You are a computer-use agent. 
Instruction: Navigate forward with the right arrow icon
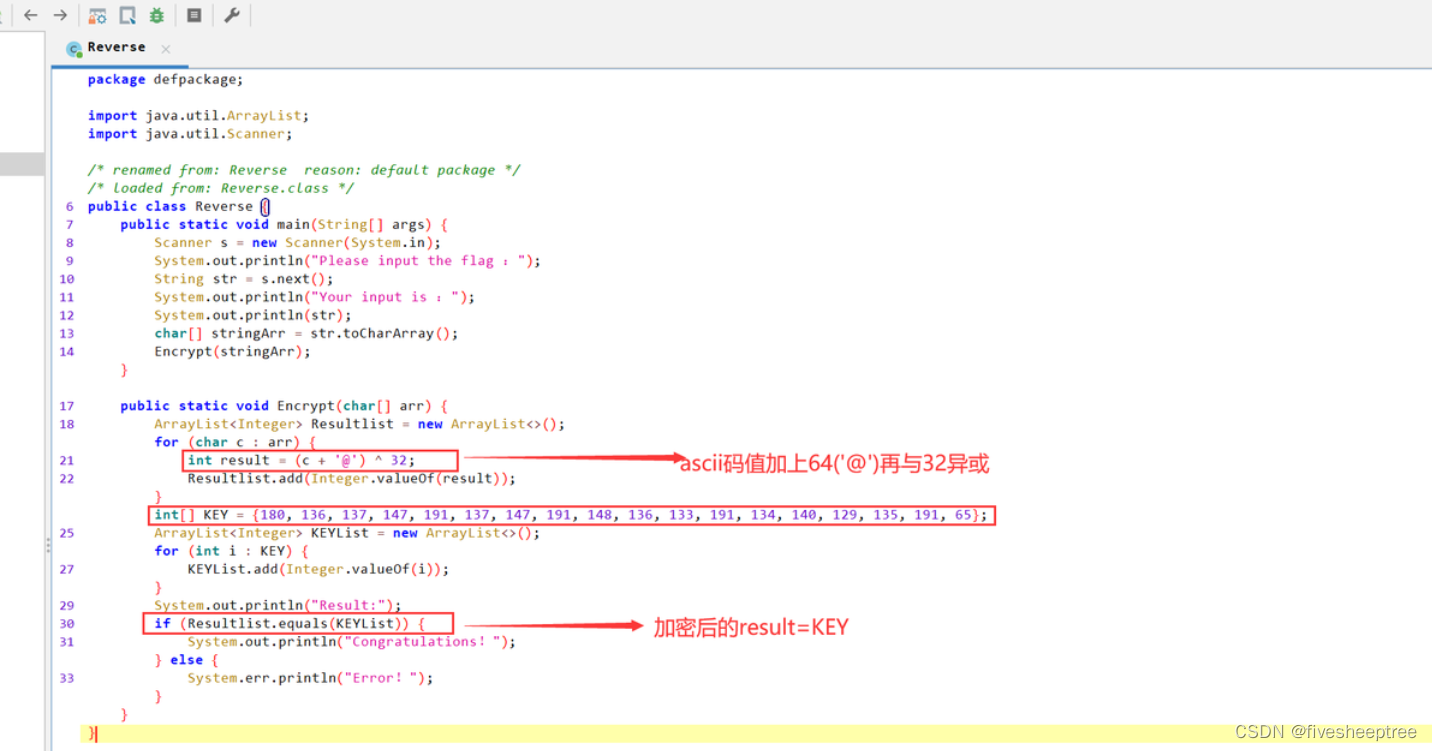(x=60, y=15)
